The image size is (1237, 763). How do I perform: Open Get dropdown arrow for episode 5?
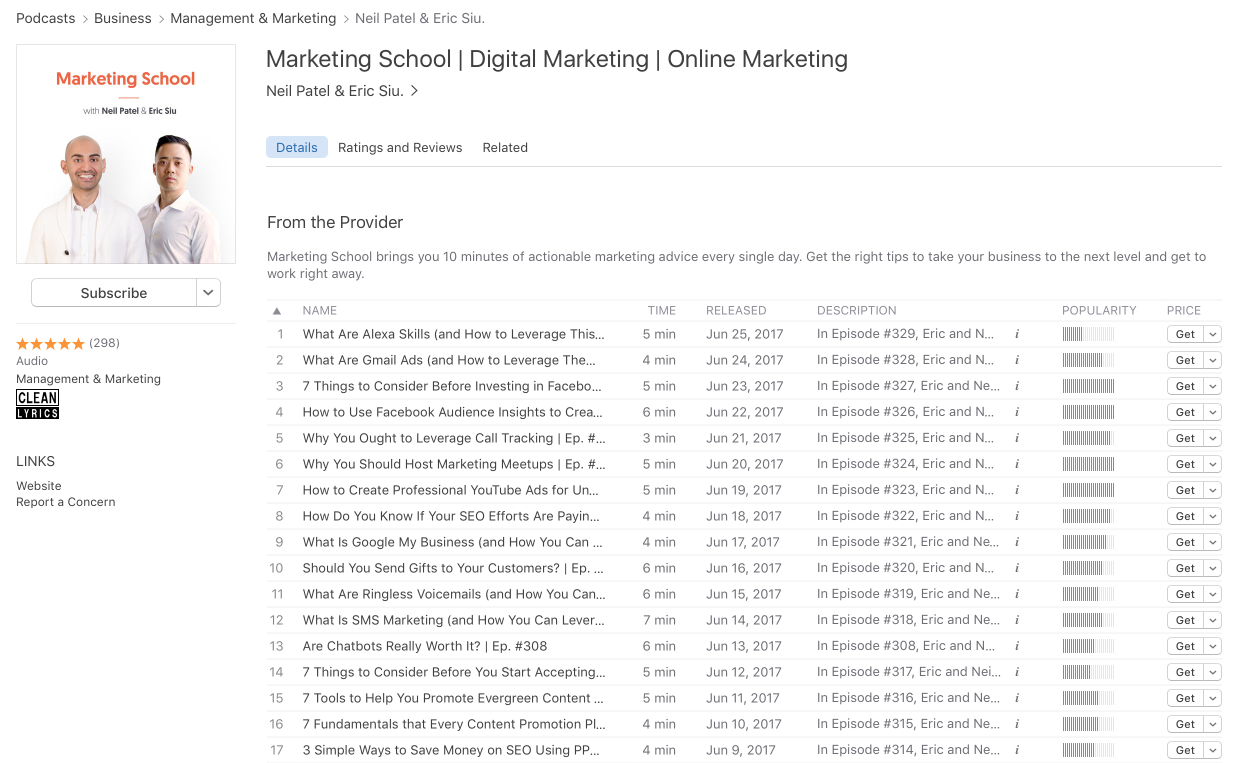tap(1213, 438)
